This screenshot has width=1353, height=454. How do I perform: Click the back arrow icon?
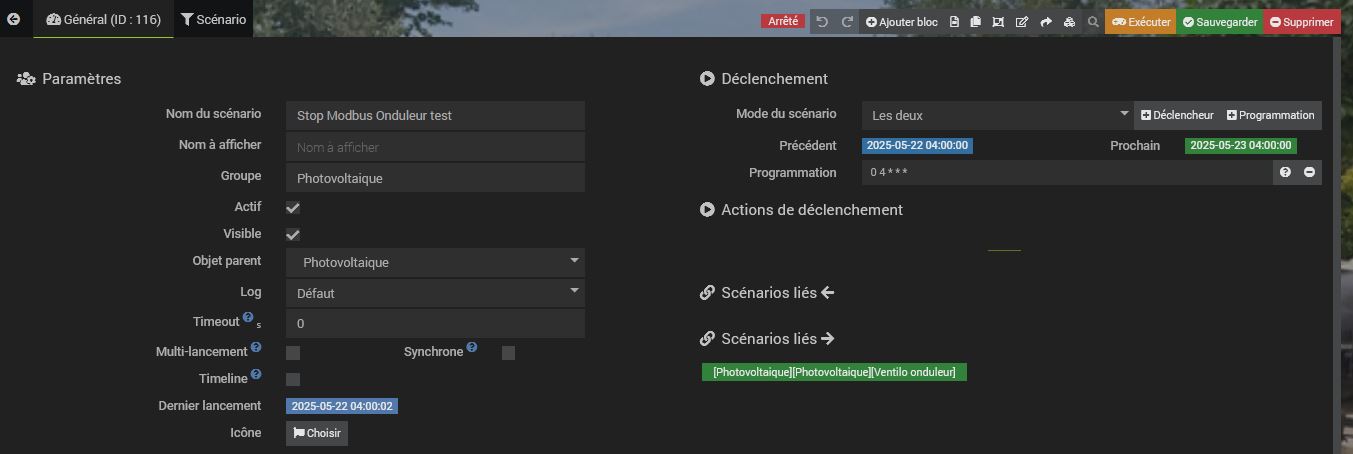pos(13,19)
